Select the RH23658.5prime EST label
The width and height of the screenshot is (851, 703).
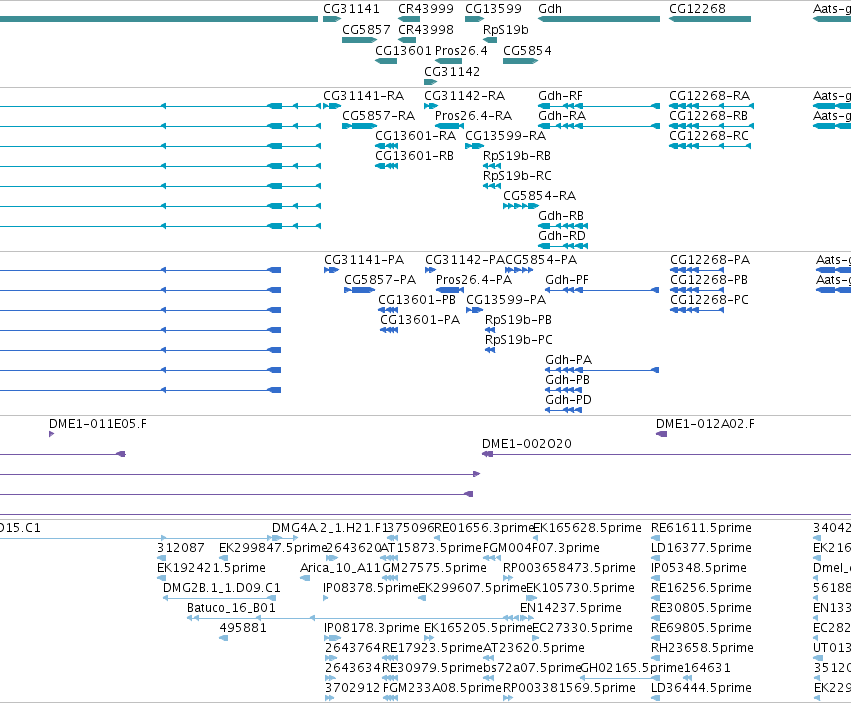click(702, 648)
